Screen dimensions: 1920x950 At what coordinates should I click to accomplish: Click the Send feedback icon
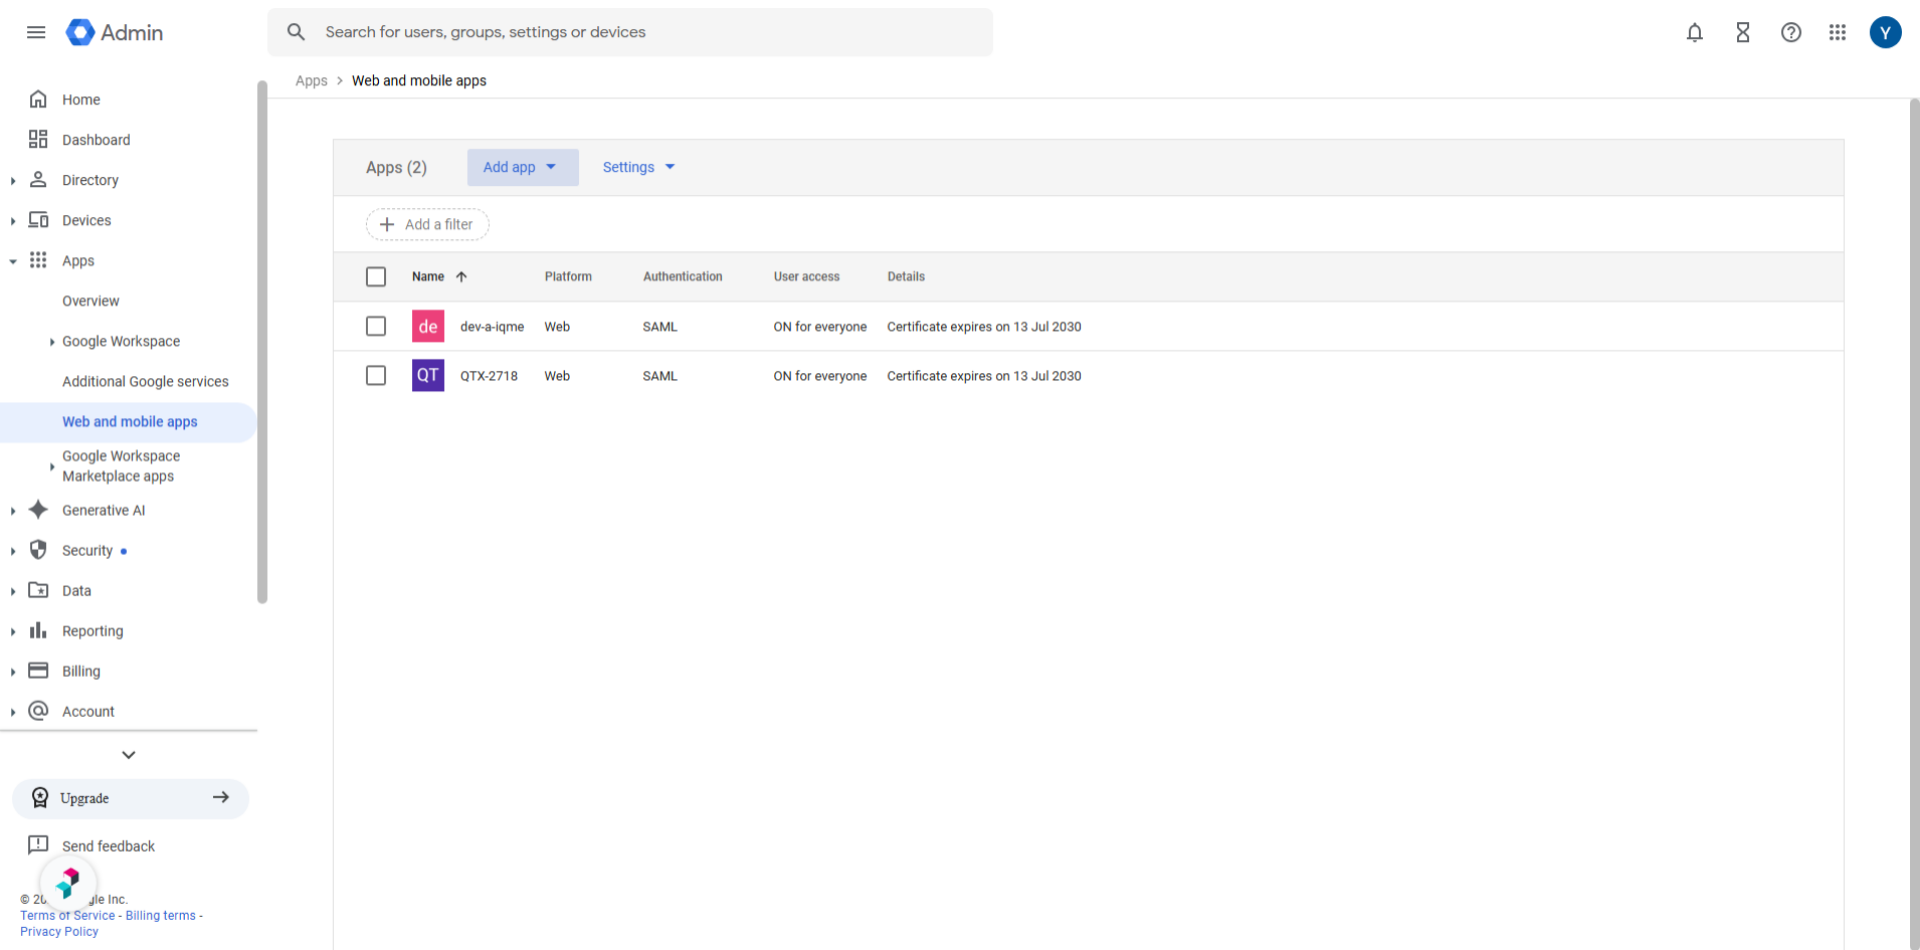coord(38,845)
